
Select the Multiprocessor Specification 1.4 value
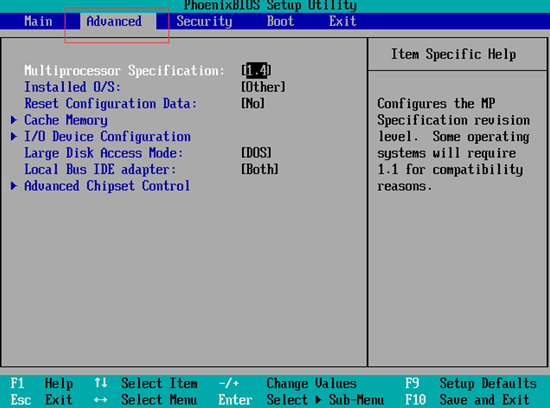click(256, 71)
